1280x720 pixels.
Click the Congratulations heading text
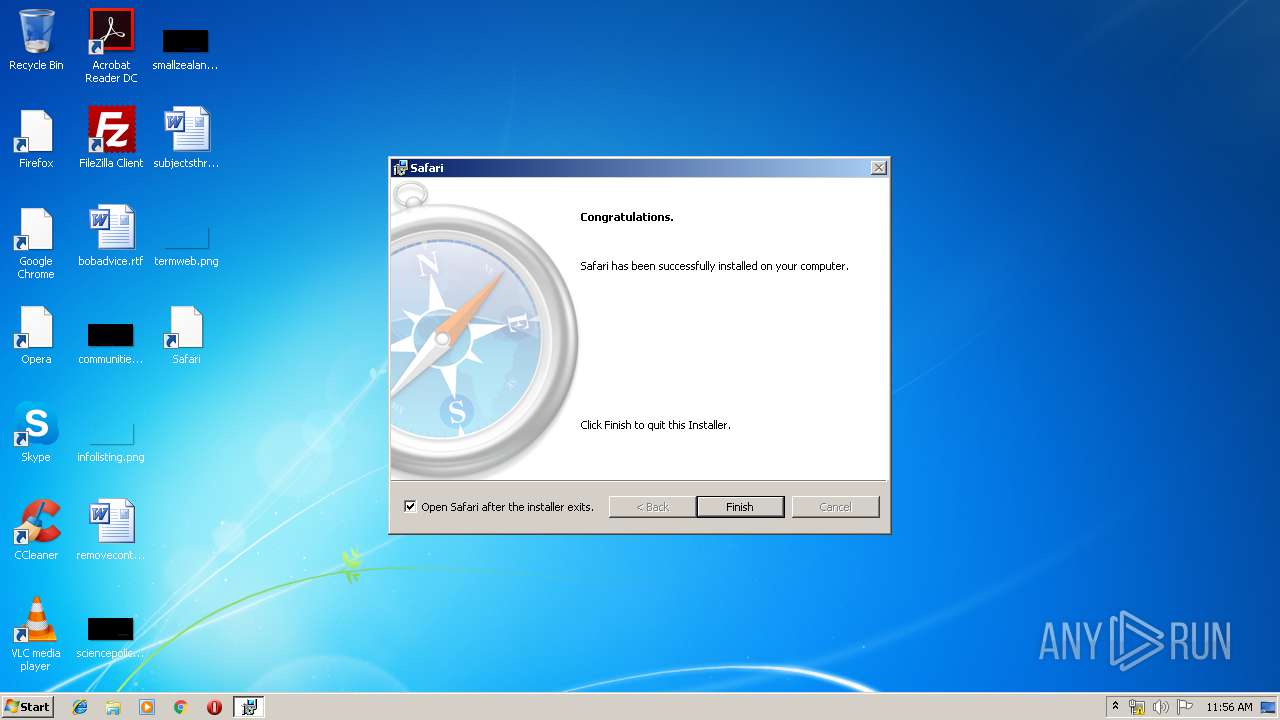[x=627, y=217]
